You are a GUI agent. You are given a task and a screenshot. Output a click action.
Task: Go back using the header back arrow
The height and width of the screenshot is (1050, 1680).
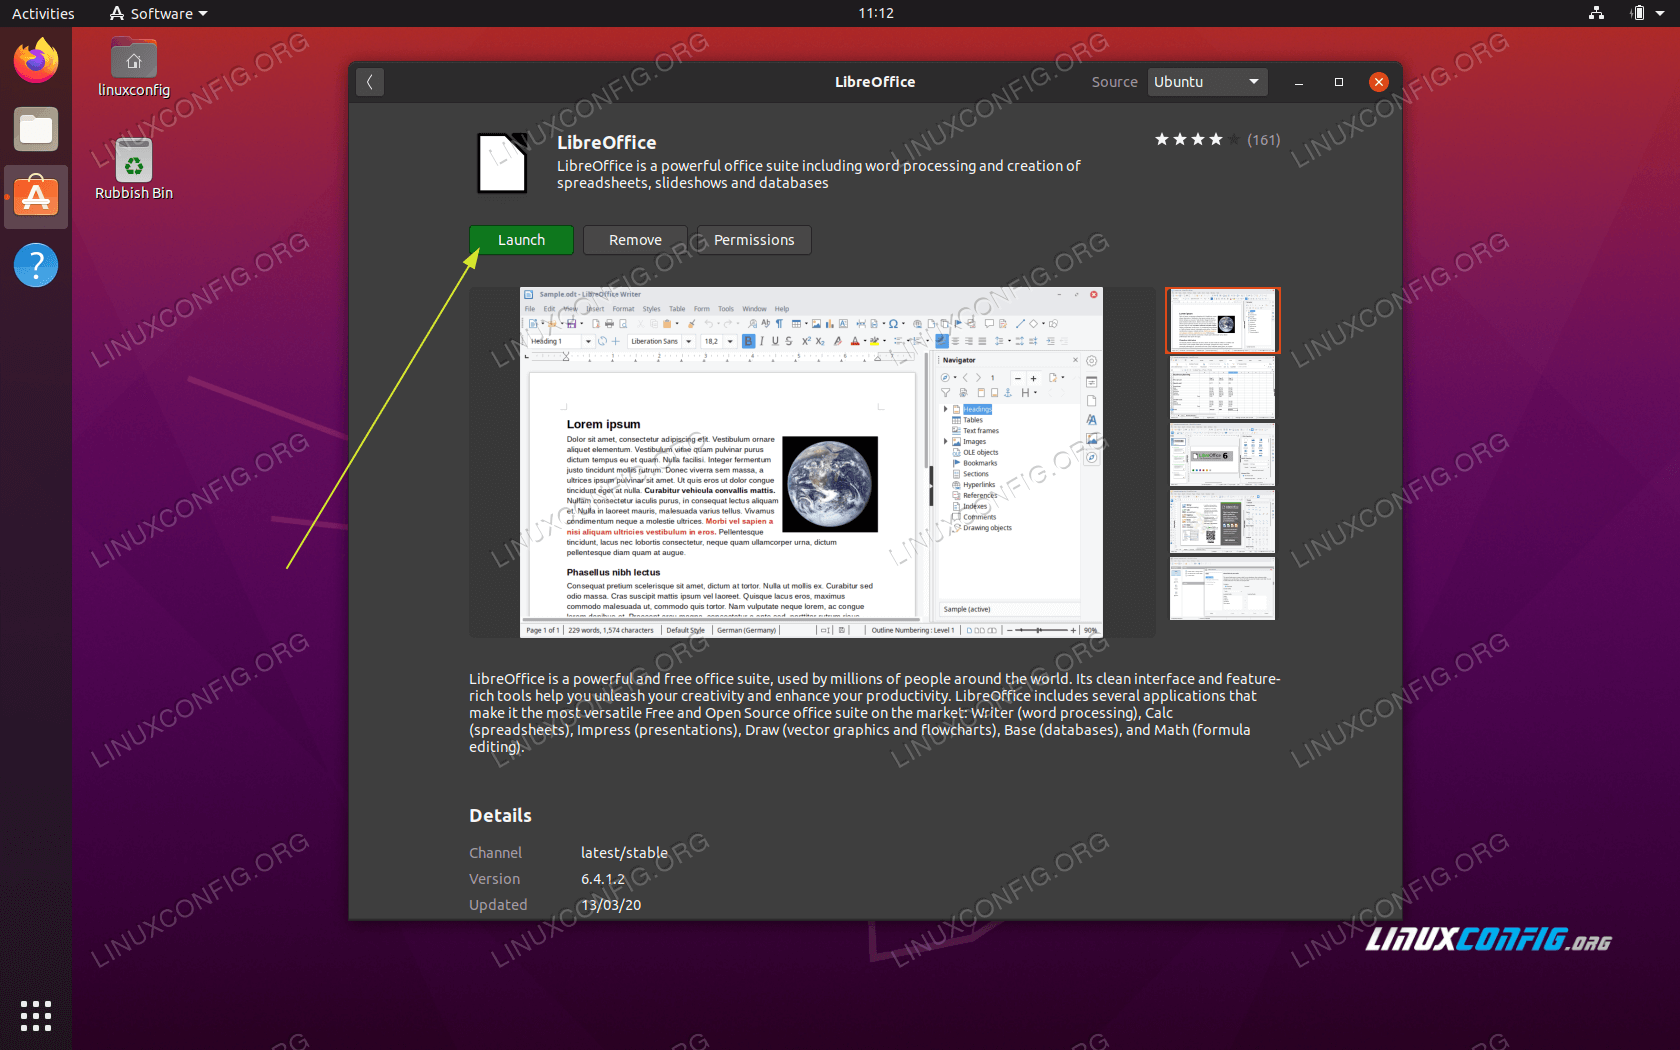point(370,82)
